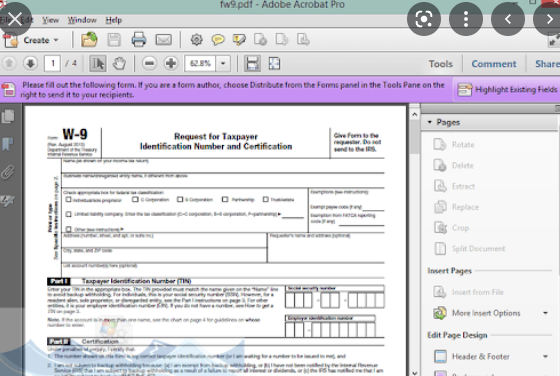Go to next page with down arrow
Viewport: 560px width, 376px height.
point(30,64)
